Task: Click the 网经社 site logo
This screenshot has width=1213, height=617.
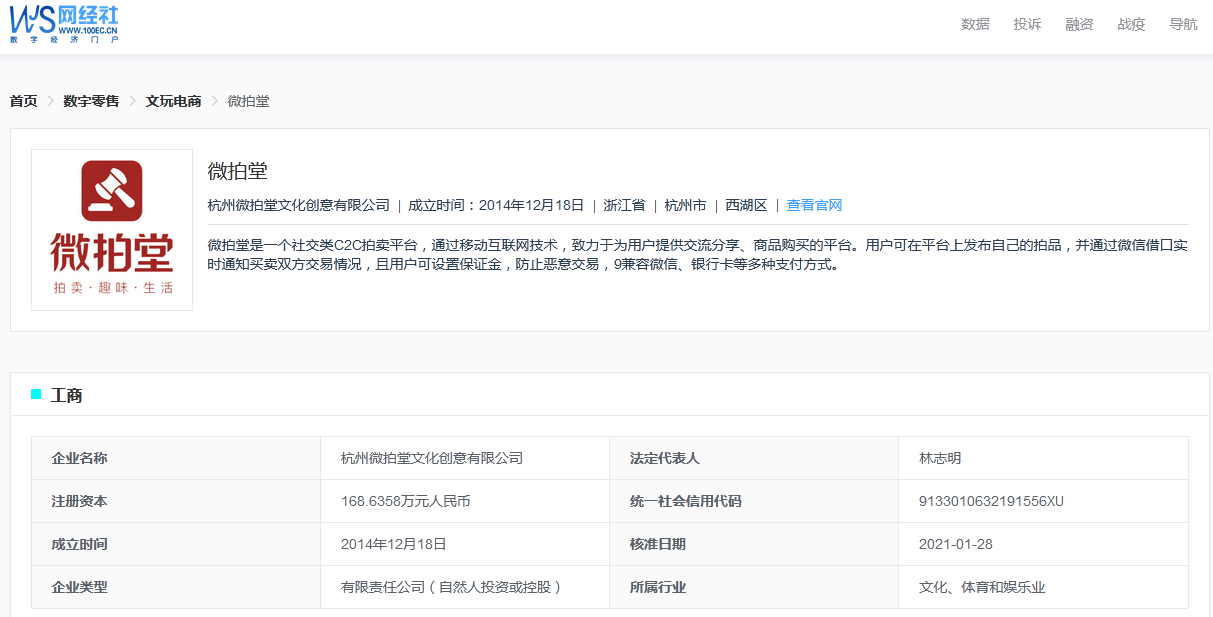Action: click(x=64, y=24)
